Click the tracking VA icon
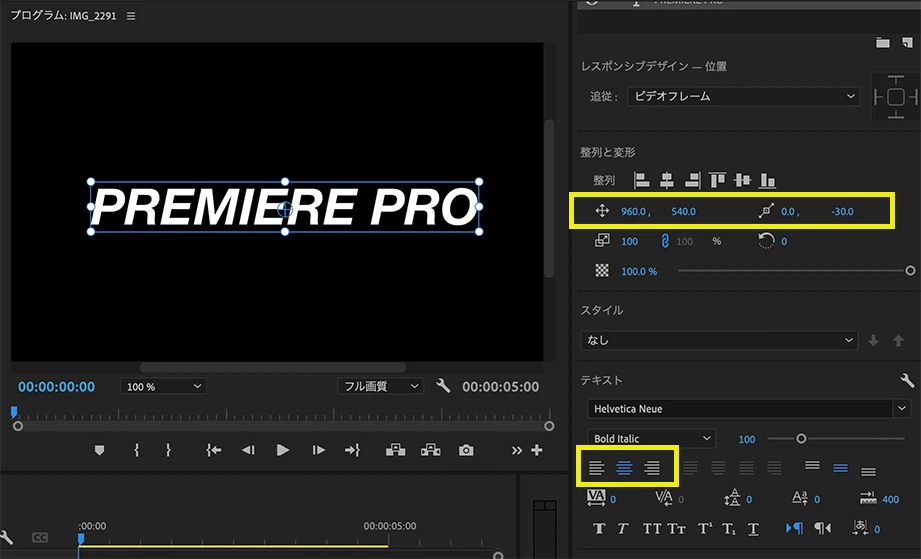 coord(596,498)
